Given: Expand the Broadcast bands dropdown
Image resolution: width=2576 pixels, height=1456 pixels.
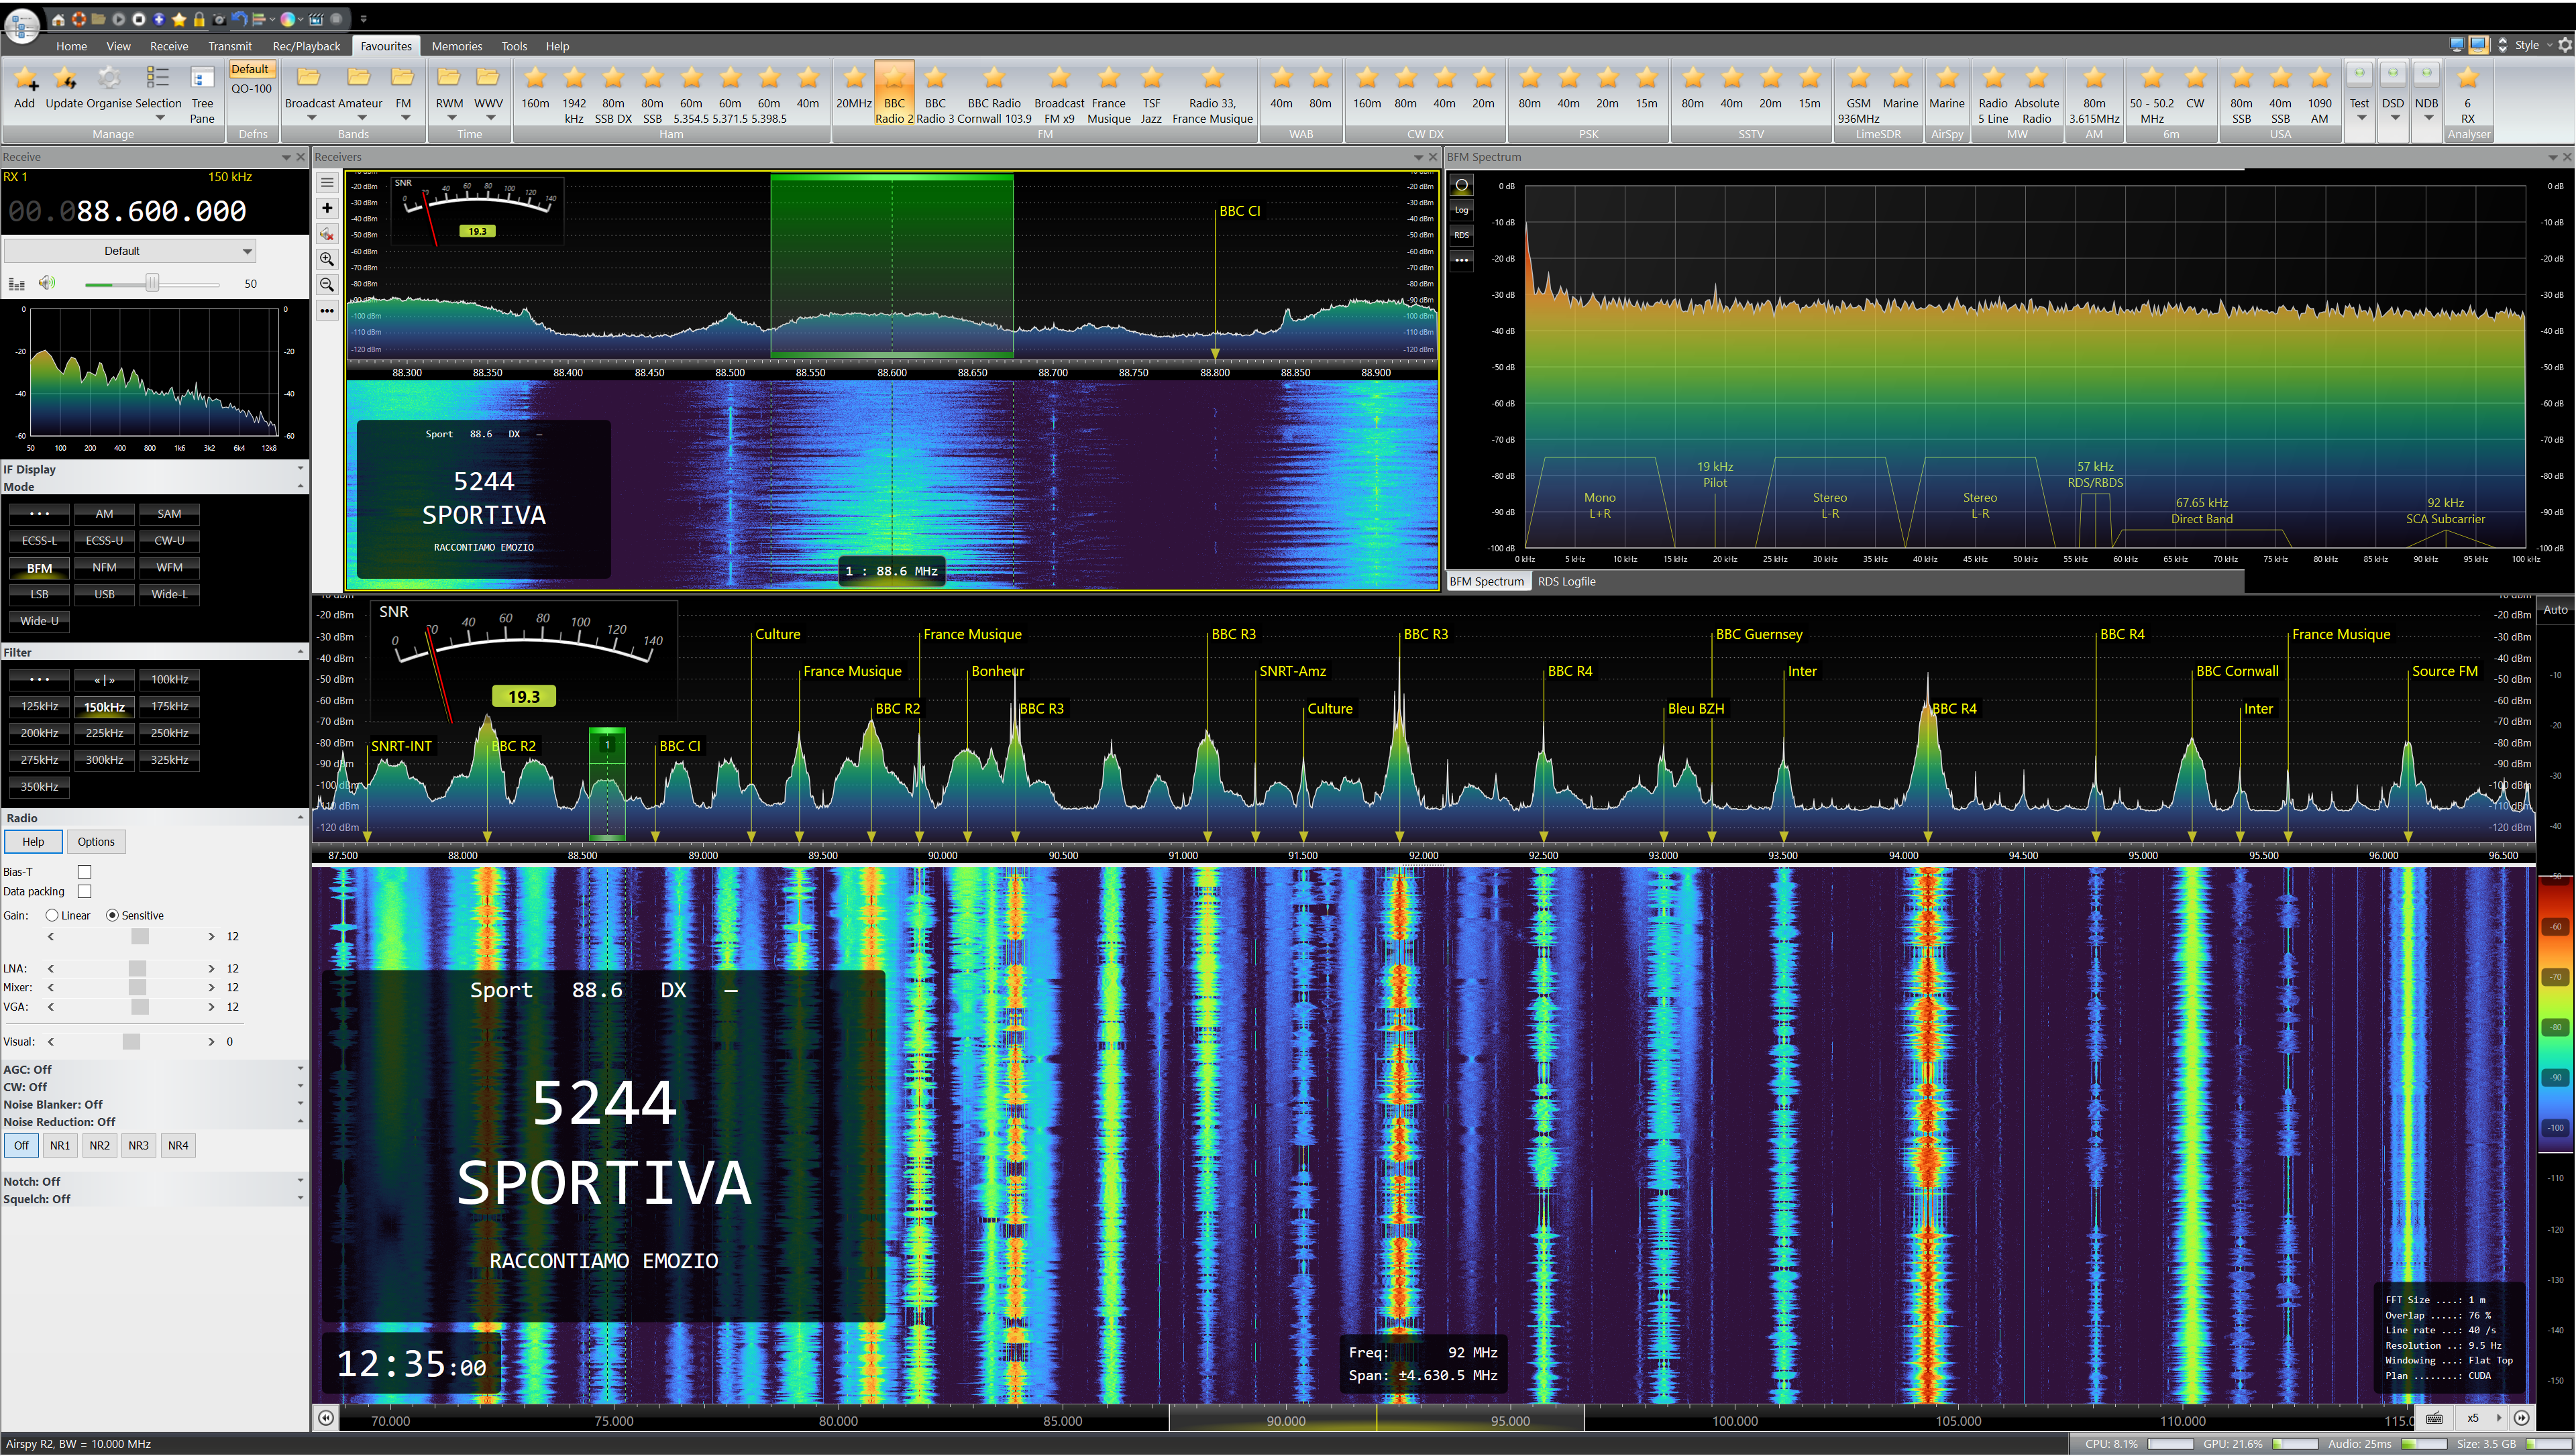Looking at the screenshot, I should pos(311,118).
